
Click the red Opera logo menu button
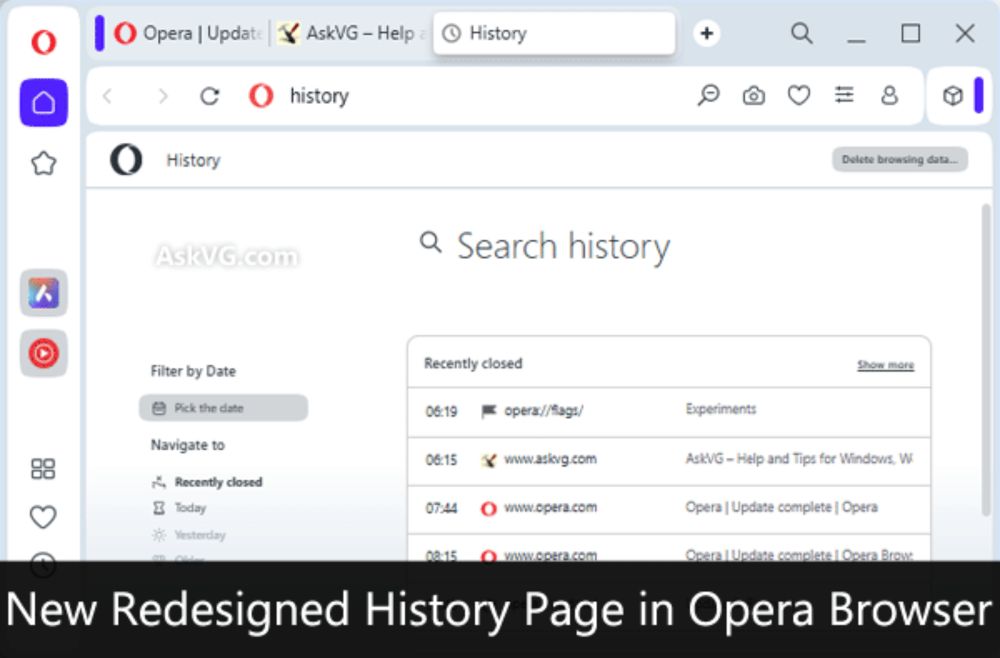click(43, 42)
